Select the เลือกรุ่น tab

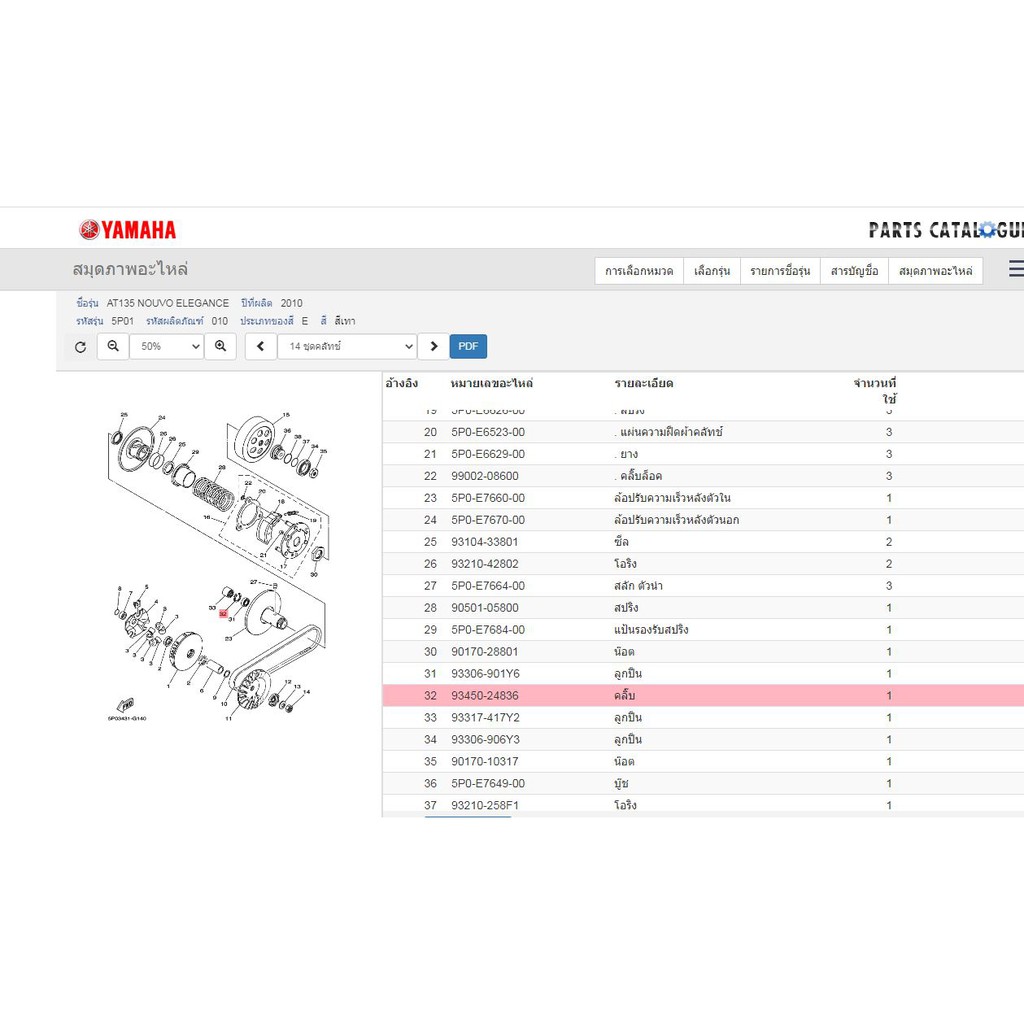[x=712, y=271]
